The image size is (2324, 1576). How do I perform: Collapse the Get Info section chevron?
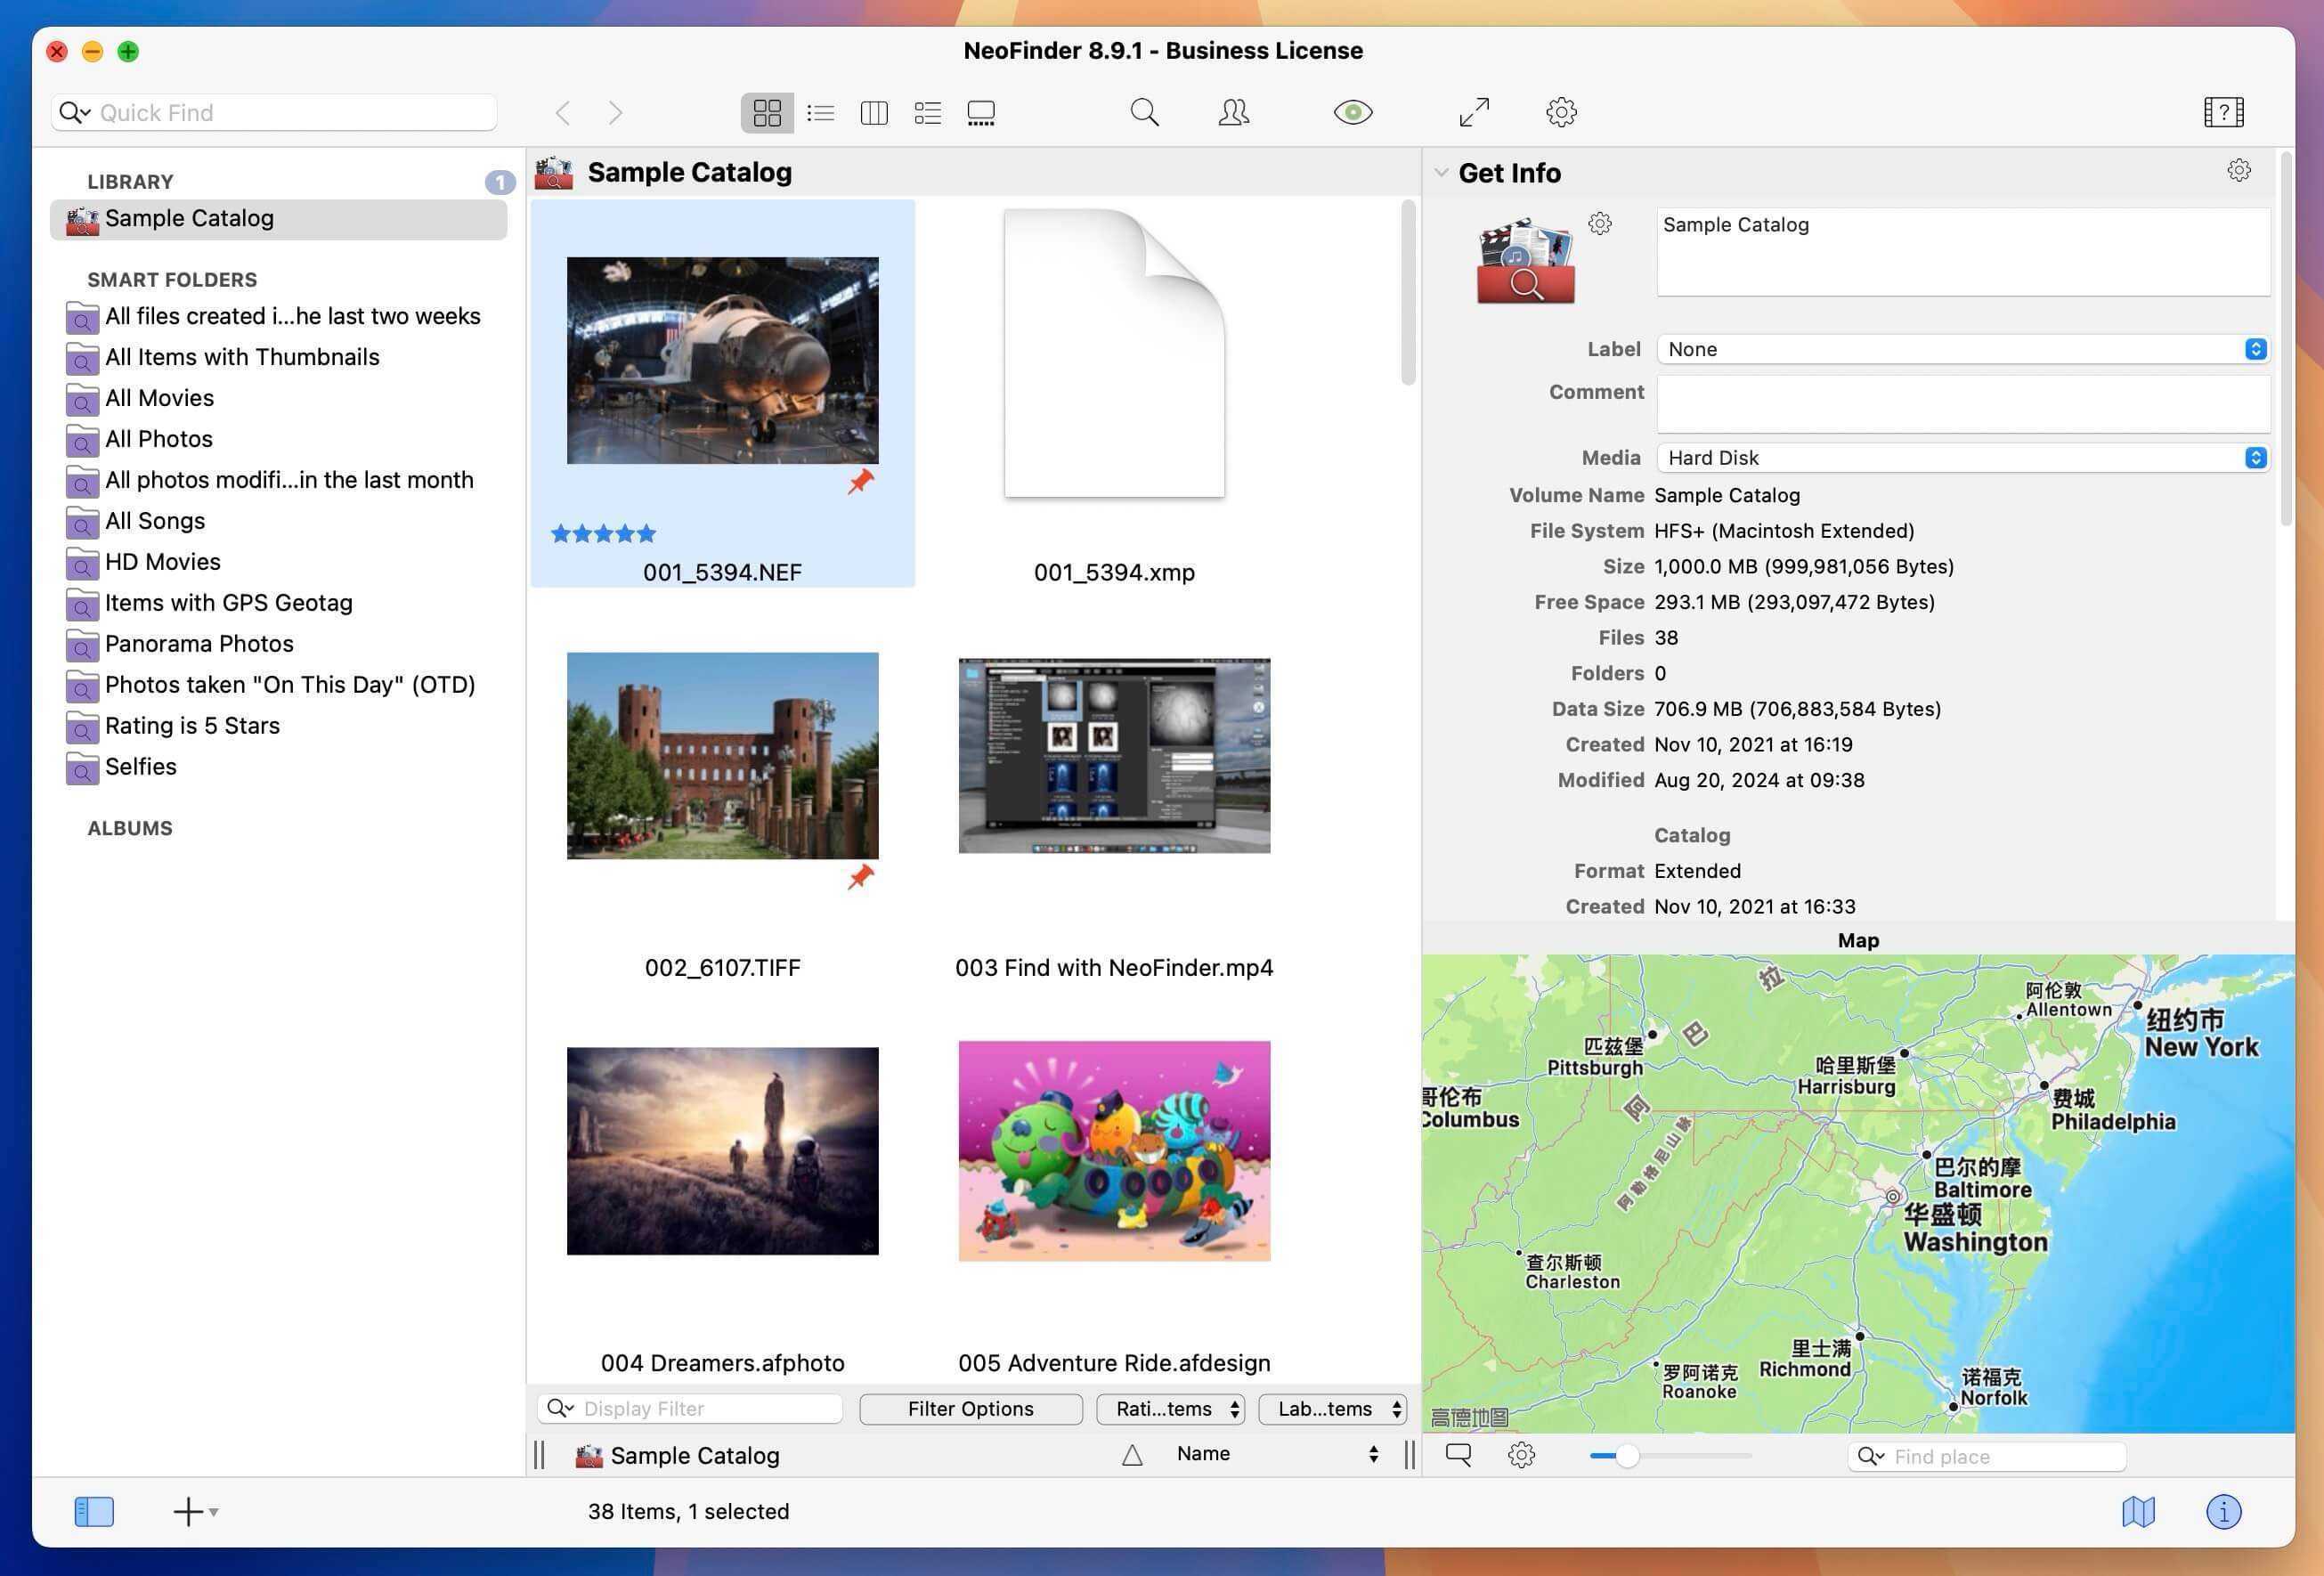1441,172
